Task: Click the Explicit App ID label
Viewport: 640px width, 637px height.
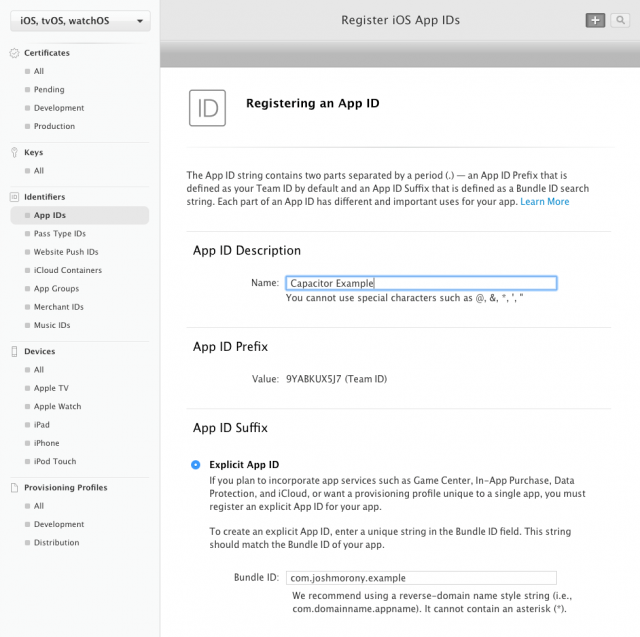Action: (244, 465)
